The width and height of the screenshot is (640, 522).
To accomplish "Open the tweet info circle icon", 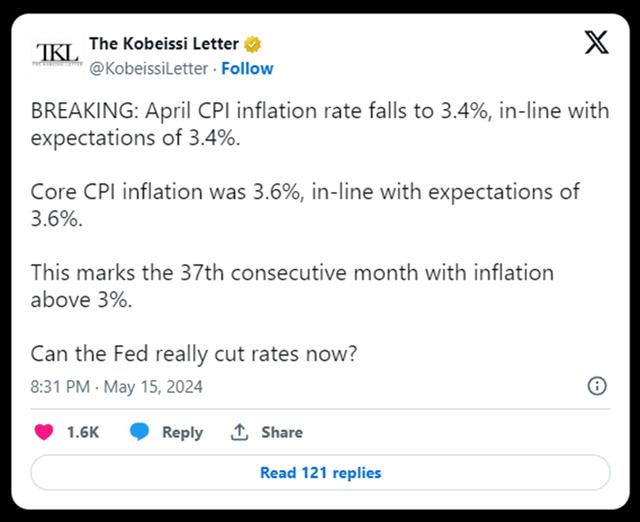I will click(597, 386).
